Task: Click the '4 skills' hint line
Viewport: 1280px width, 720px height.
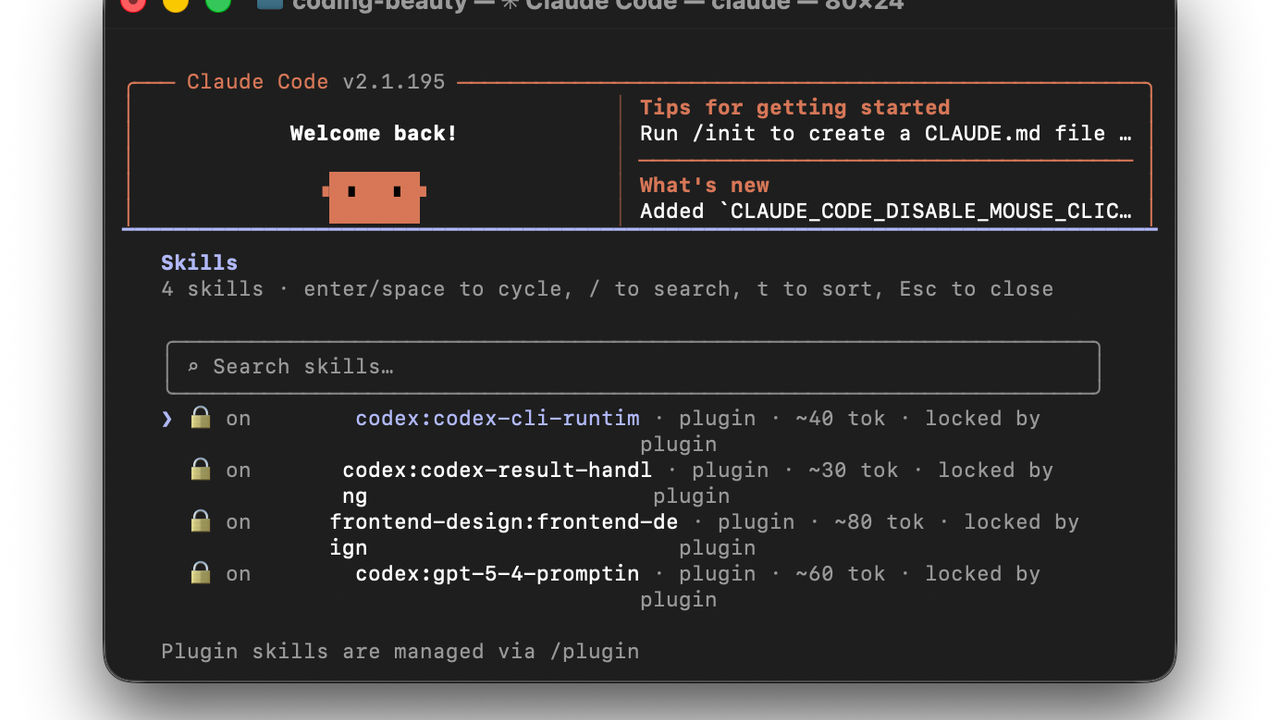Action: (x=607, y=289)
